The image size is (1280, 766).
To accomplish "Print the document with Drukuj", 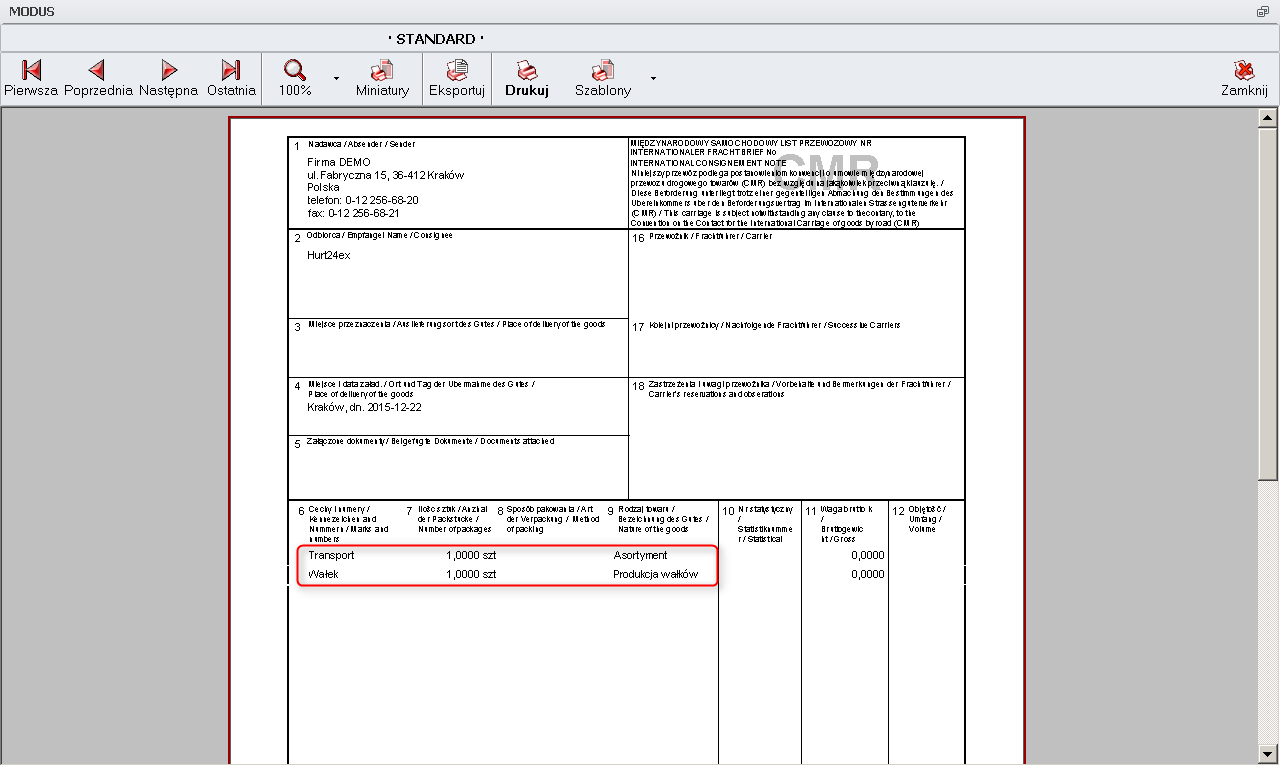I will click(527, 78).
